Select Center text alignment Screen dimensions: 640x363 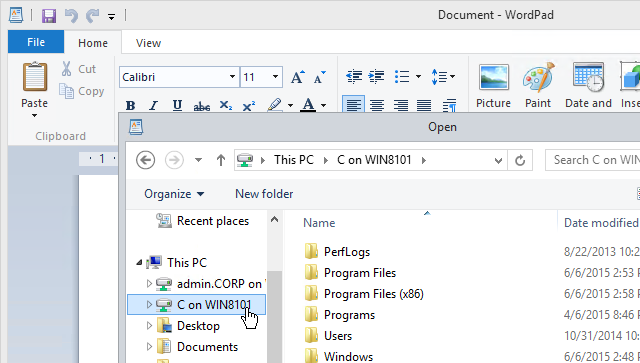(377, 105)
